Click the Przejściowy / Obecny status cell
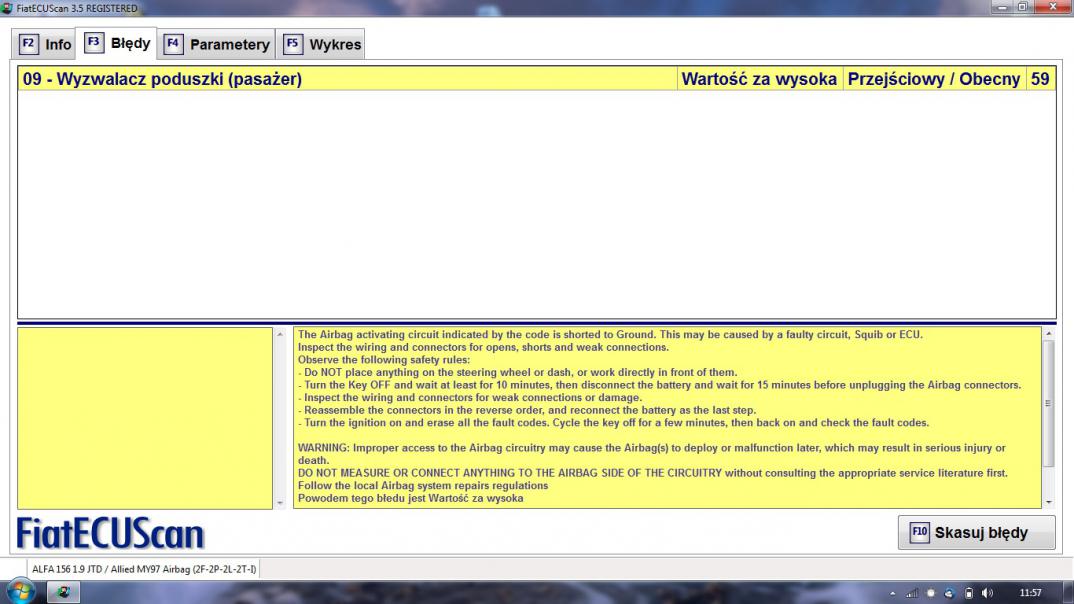The width and height of the screenshot is (1074, 604). coord(934,79)
